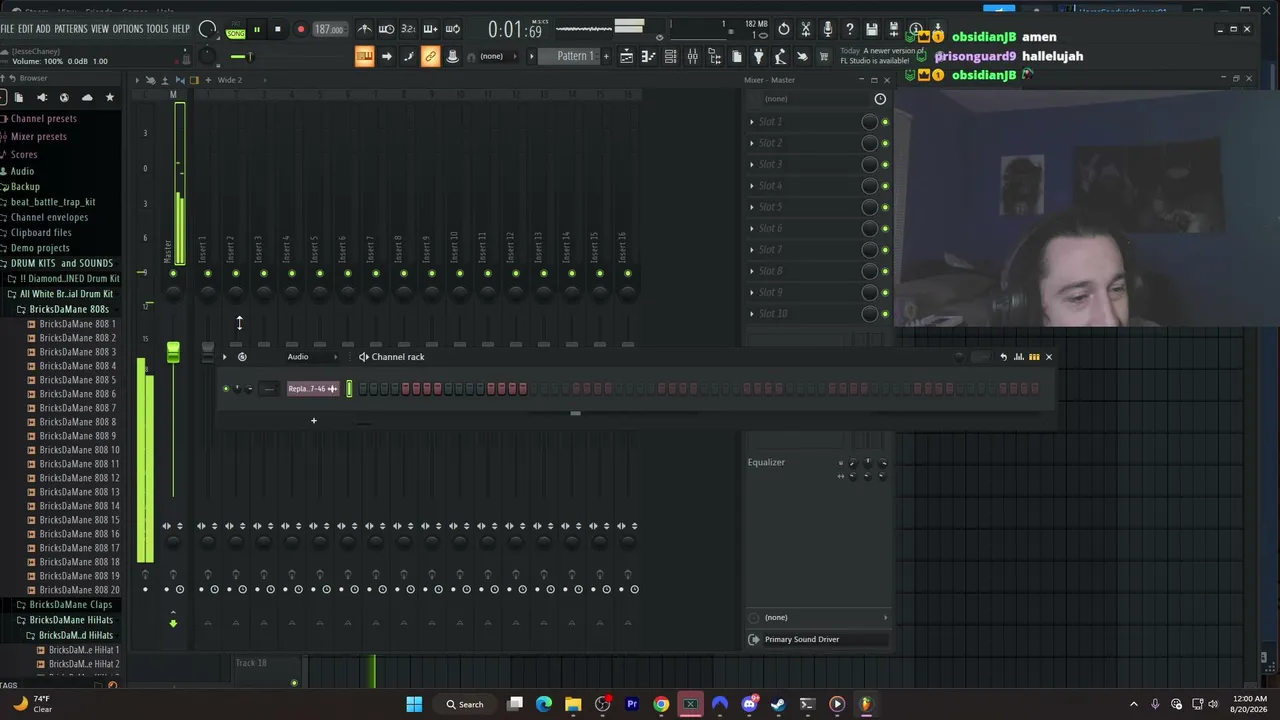Toggle mixer Slot 5 enable light
Viewport: 1280px width, 720px height.
[885, 207]
